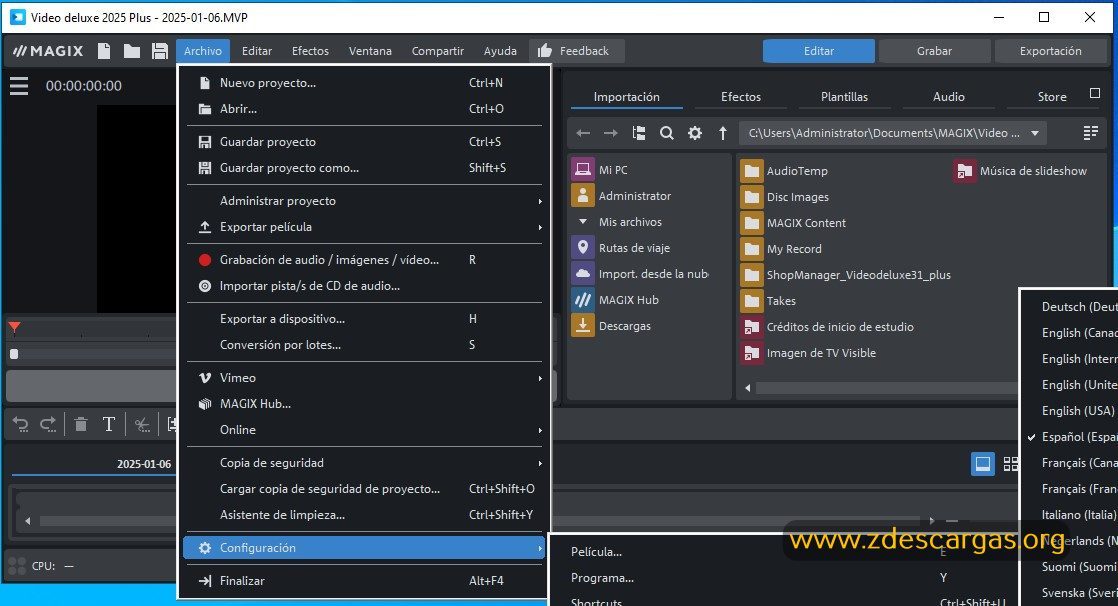Click the search magnifier in media pool

(x=667, y=133)
